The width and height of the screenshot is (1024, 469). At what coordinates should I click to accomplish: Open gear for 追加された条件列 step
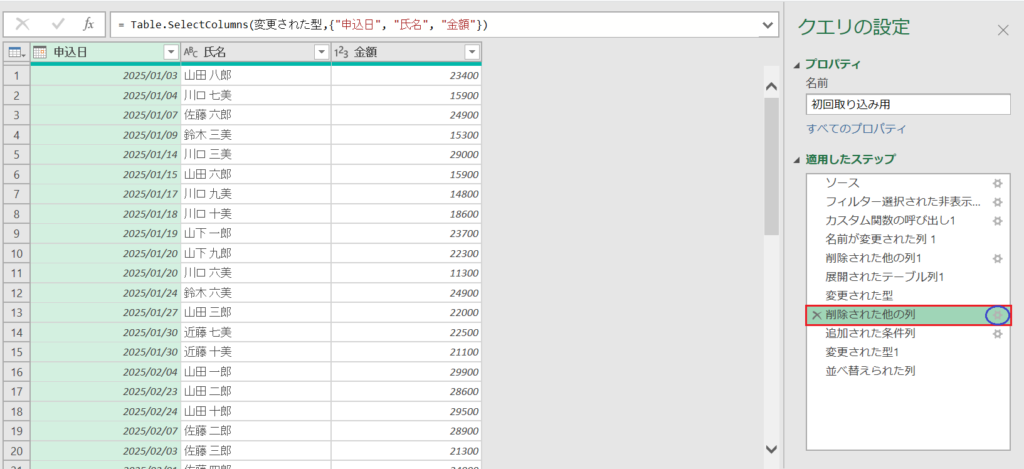click(x=997, y=334)
